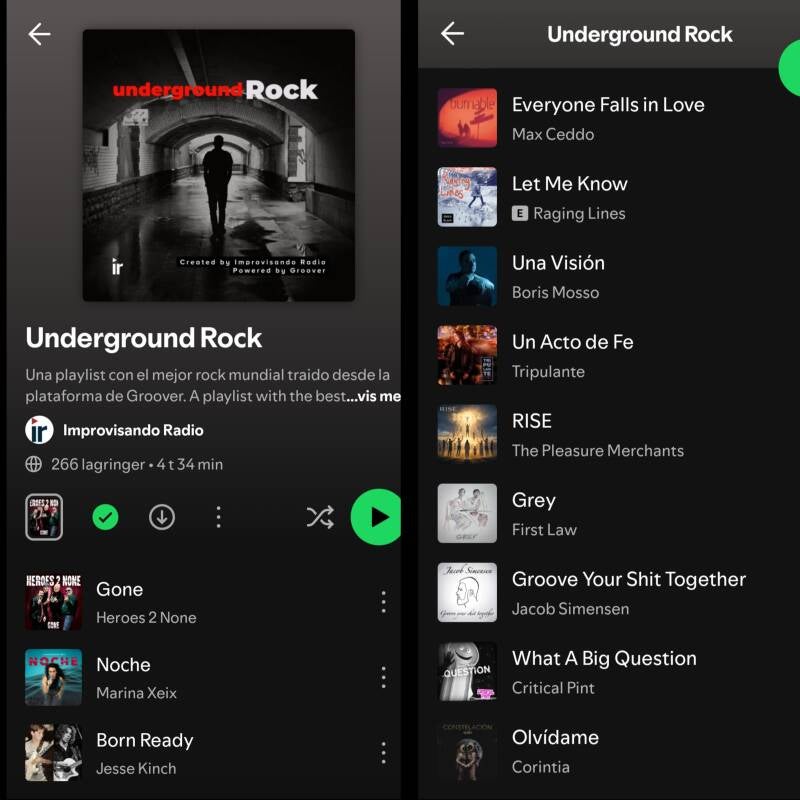
Task: Tap the playlist preview thumbnail button
Action: (x=44, y=517)
